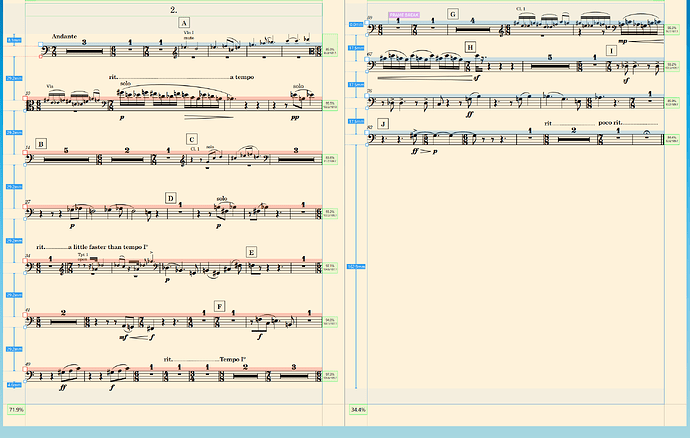Image resolution: width=690 pixels, height=438 pixels.
Task: Select rehearsal mark H
Action: pos(470,47)
